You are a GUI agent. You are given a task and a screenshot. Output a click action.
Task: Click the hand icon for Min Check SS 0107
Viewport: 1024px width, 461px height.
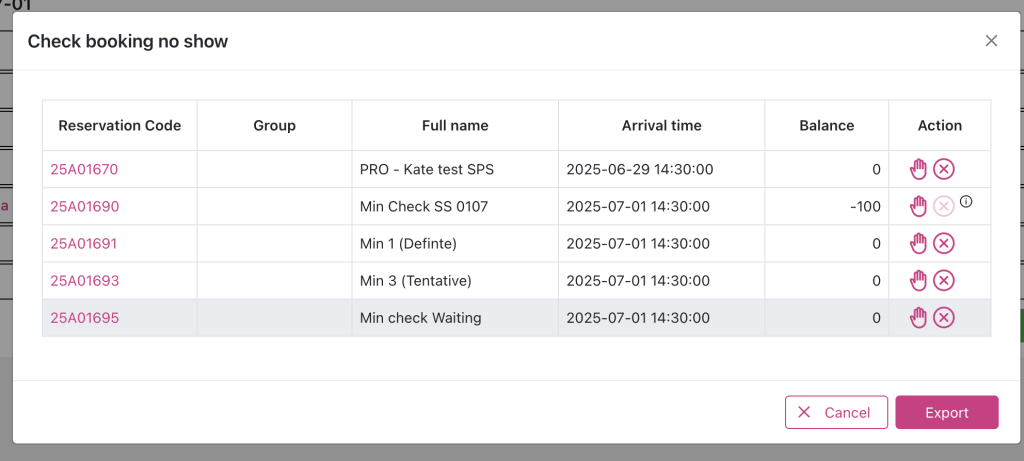click(918, 206)
